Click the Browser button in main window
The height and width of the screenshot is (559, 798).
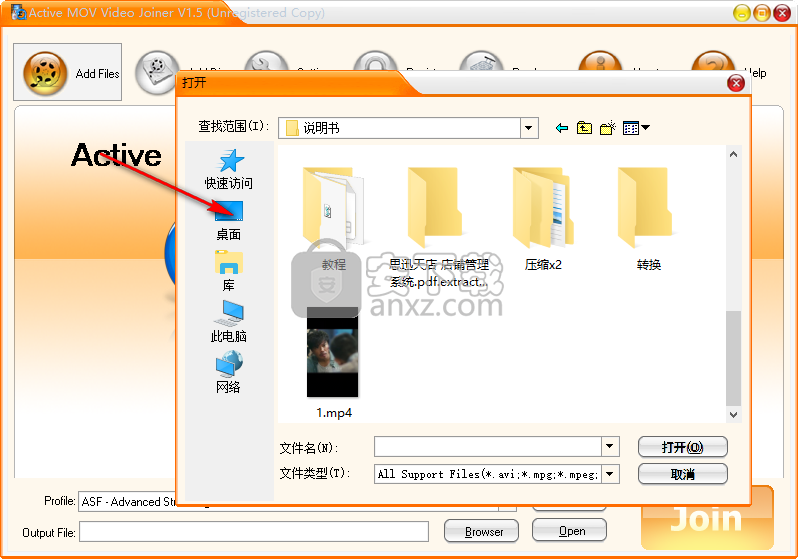pyautogui.click(x=481, y=531)
